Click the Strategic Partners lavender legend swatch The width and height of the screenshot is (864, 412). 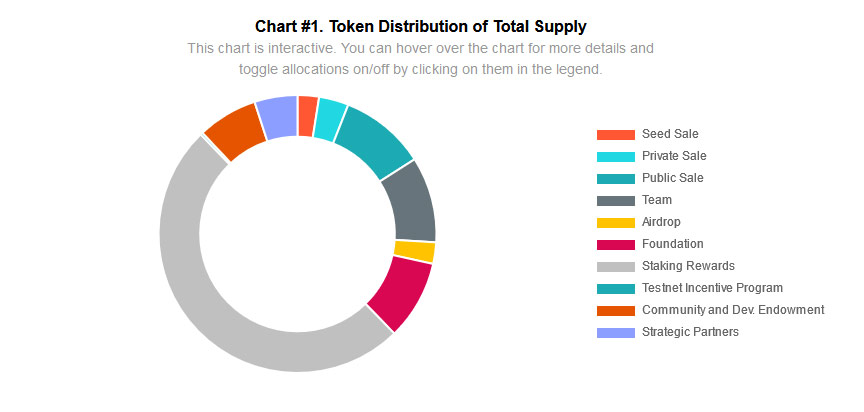point(615,332)
